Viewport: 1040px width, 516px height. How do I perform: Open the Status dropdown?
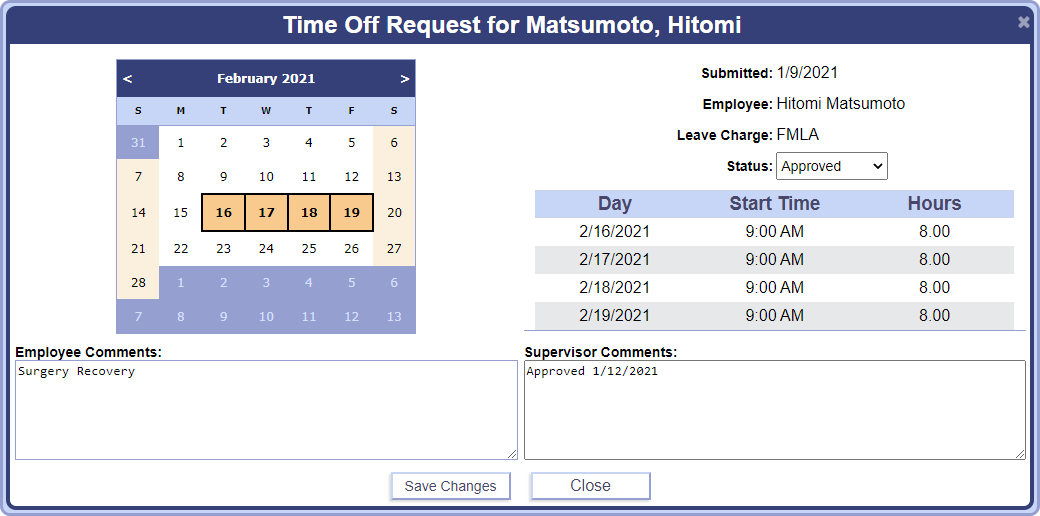pyautogui.click(x=832, y=166)
